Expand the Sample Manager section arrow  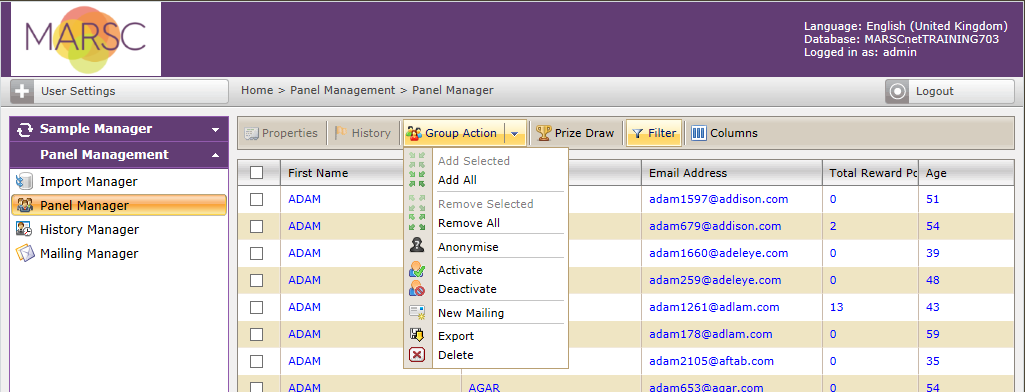click(x=216, y=130)
